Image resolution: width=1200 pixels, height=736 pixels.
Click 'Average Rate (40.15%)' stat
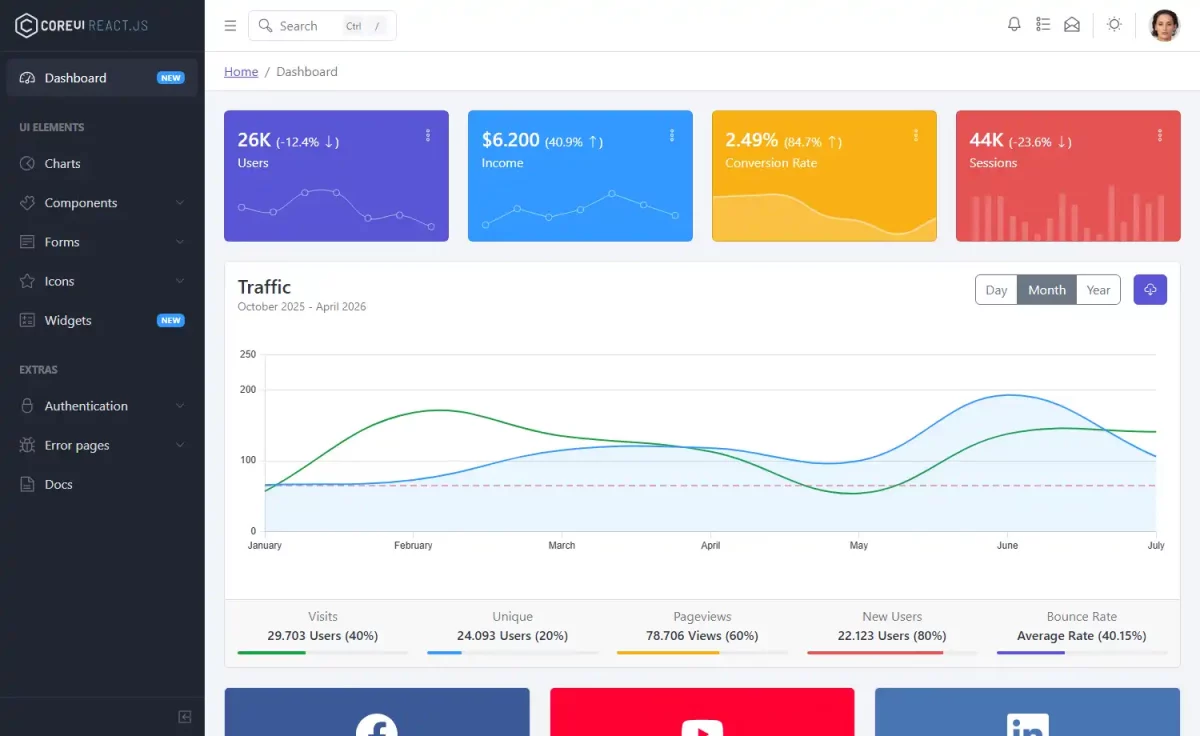click(x=1081, y=636)
